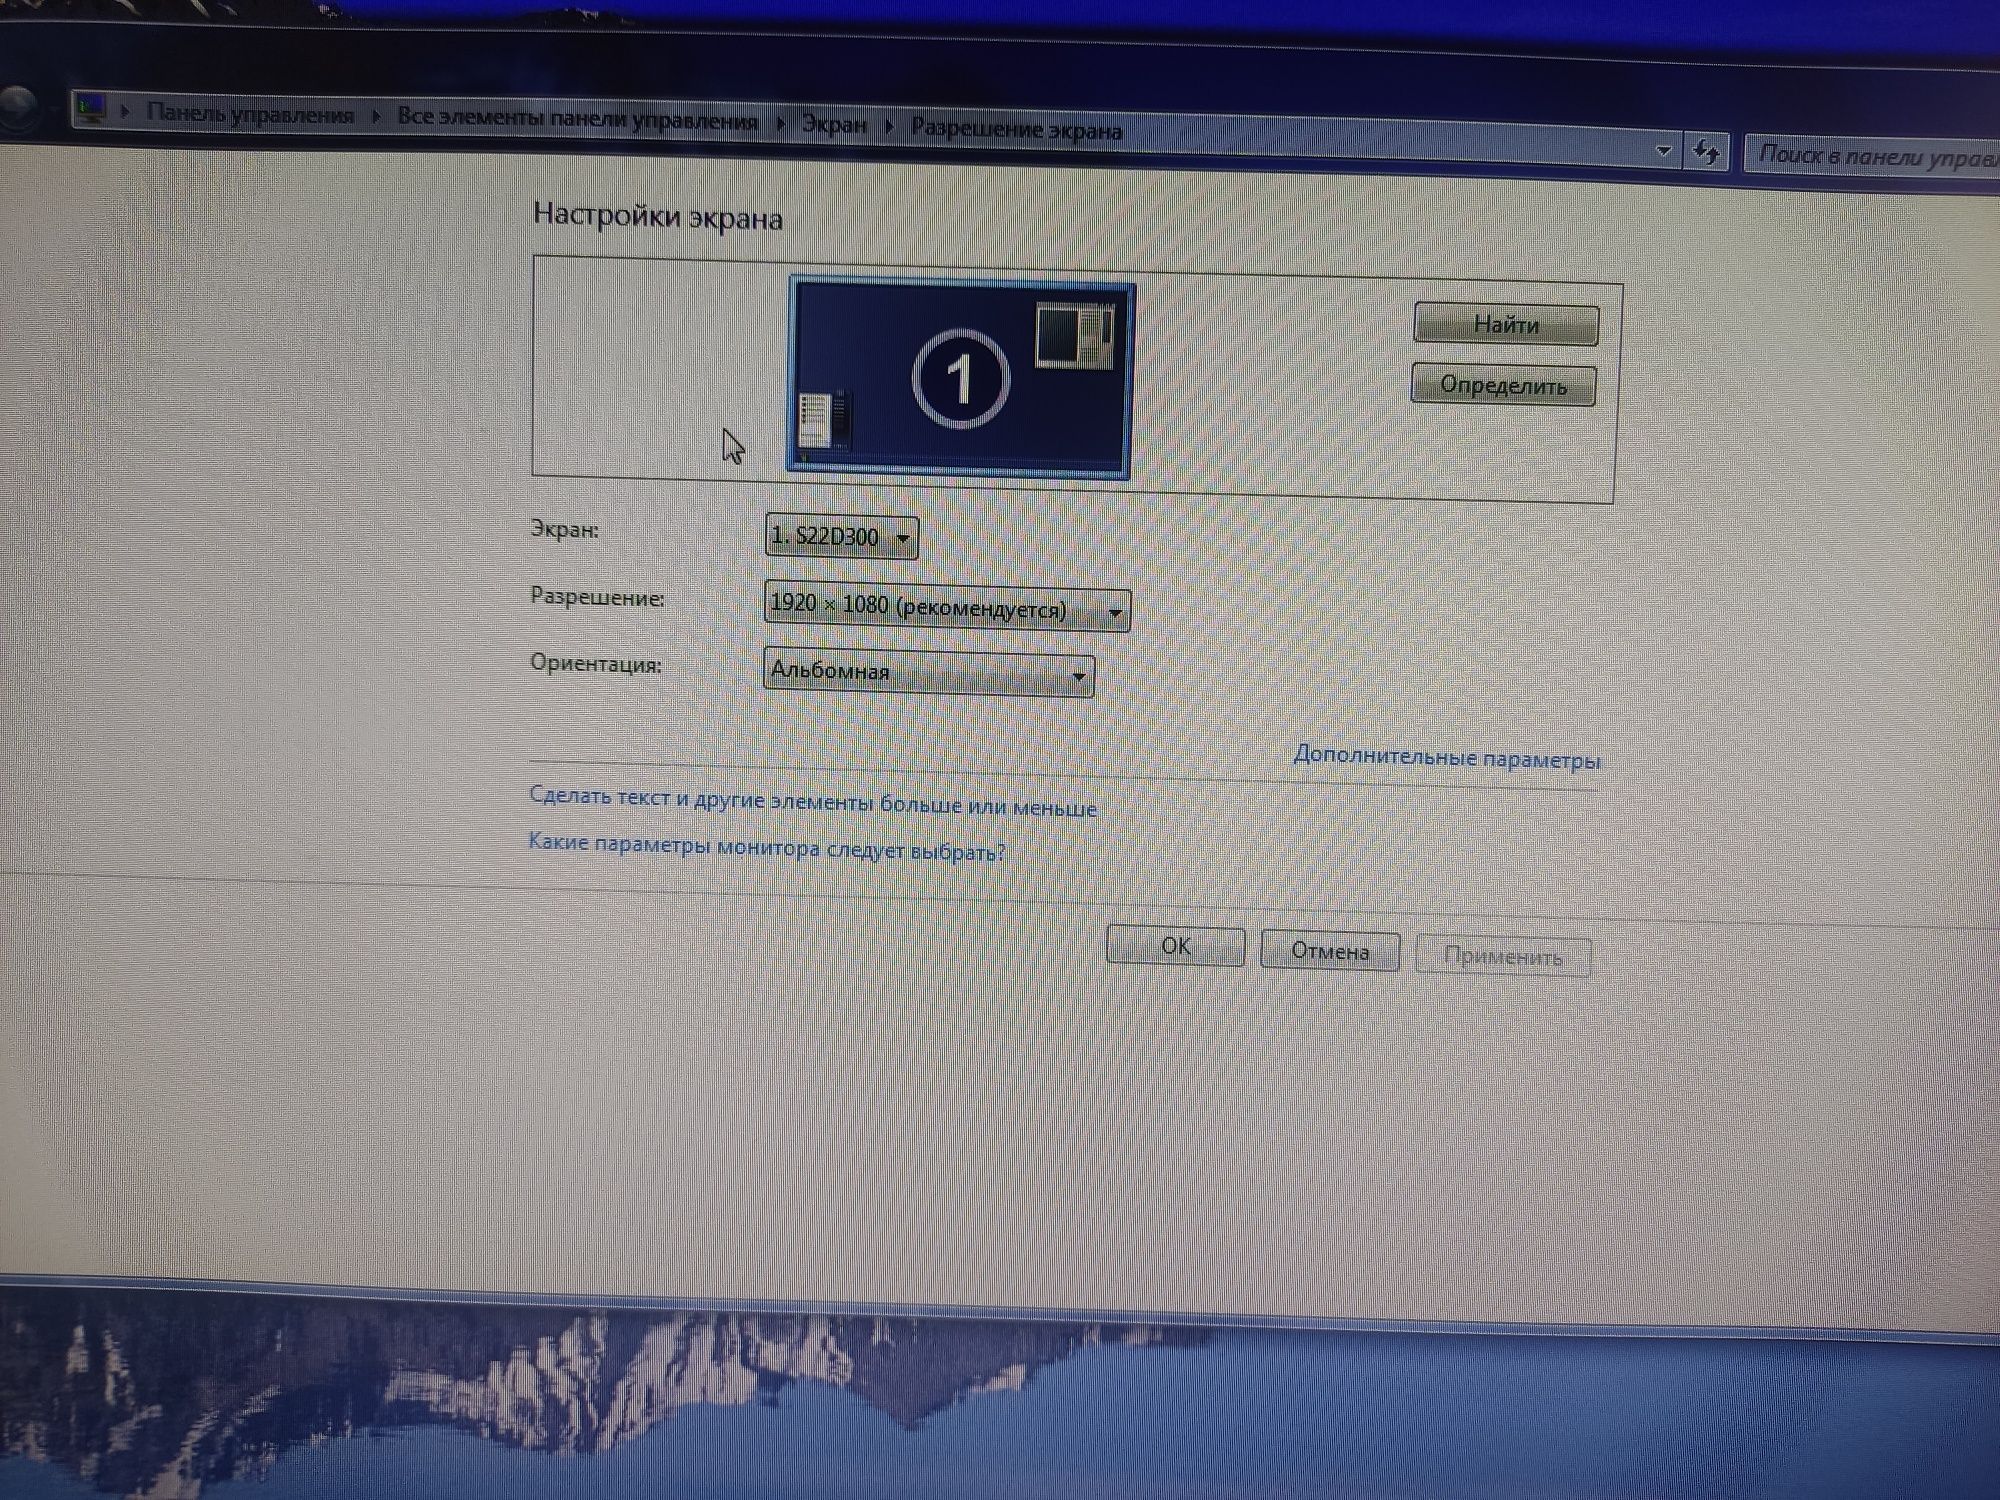Confirm settings with the OK button
Image resolution: width=2000 pixels, height=1500 pixels.
[1176, 946]
